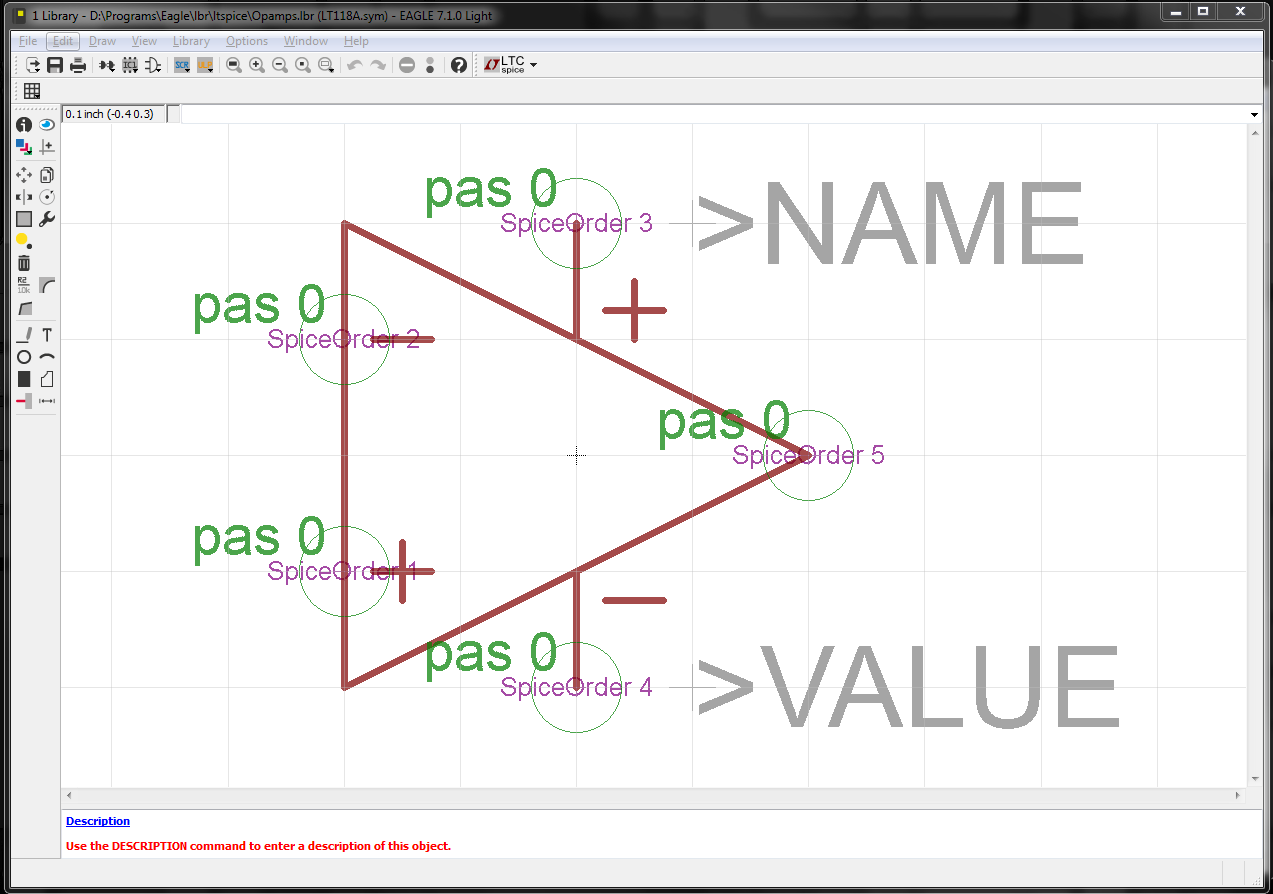Select the Info tool
Screen dimensions: 1273x894
23,124
